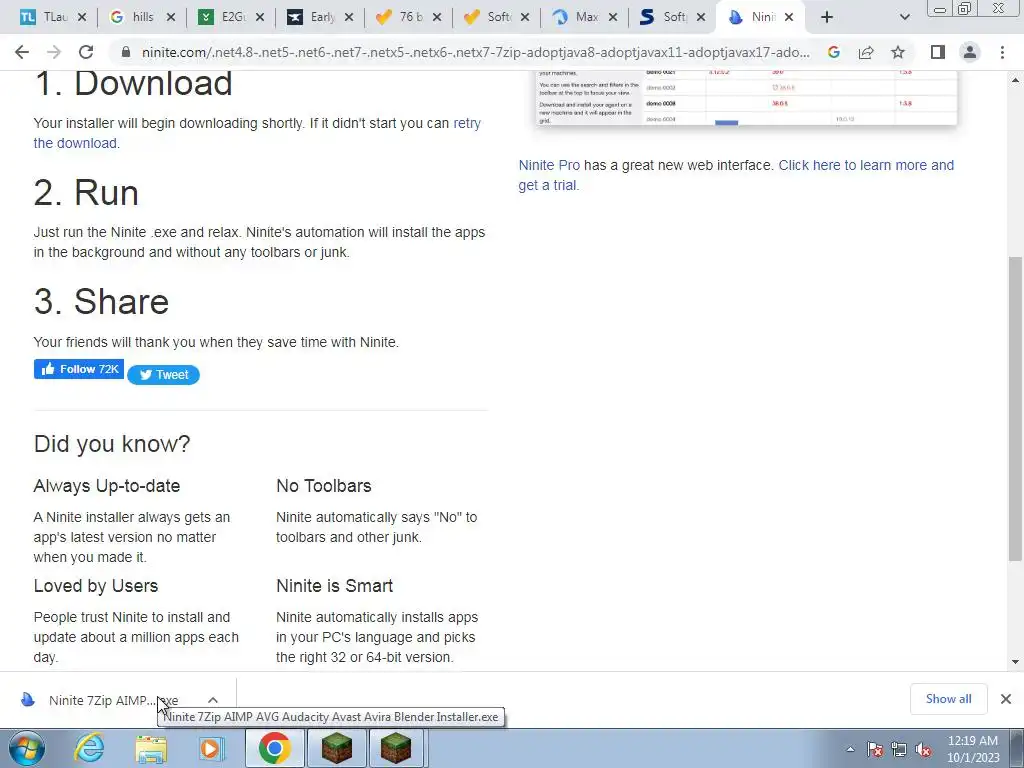
Task: Go back to the previous page
Action: [x=22, y=52]
